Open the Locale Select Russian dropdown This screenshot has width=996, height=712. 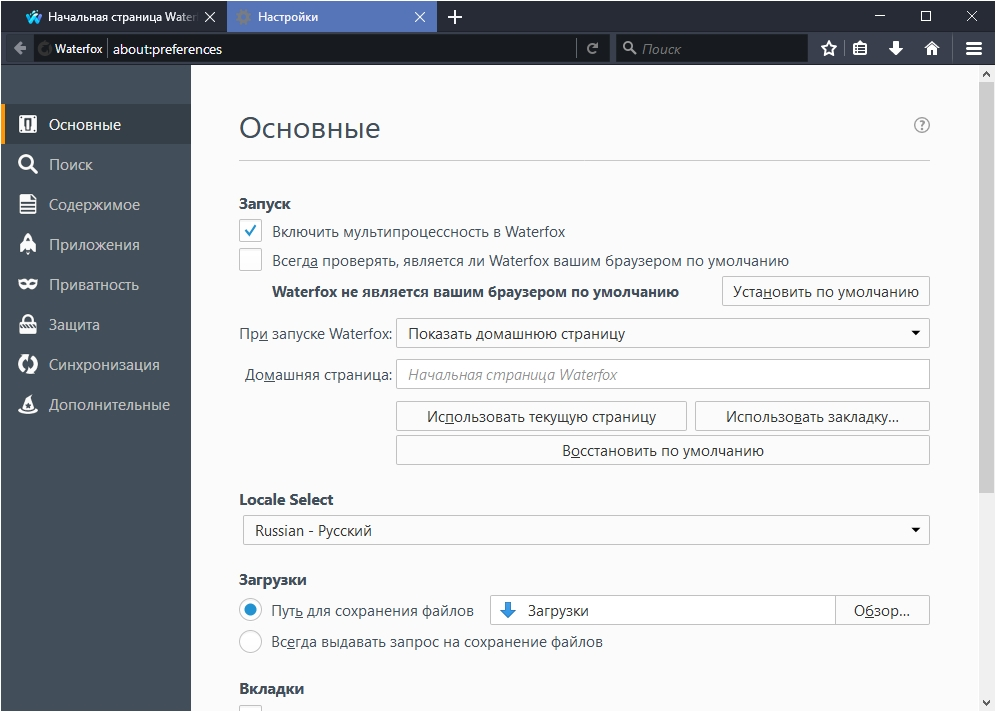[586, 530]
